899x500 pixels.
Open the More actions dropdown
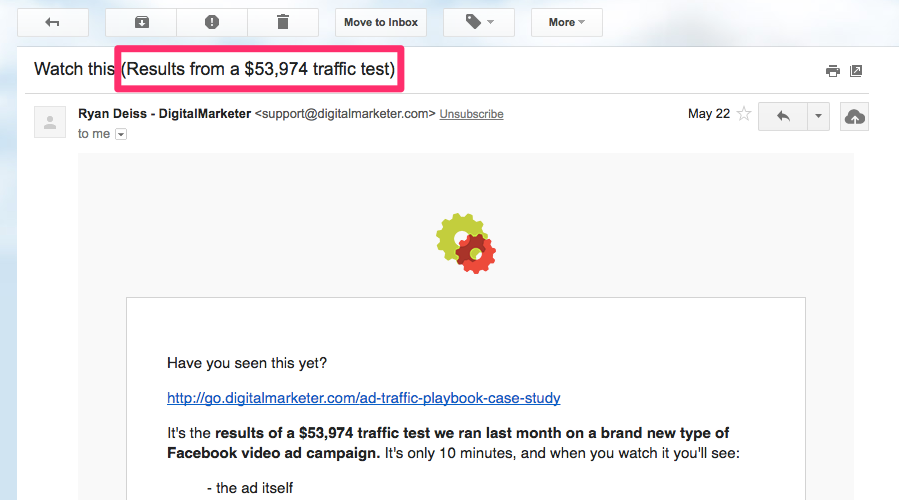point(566,22)
